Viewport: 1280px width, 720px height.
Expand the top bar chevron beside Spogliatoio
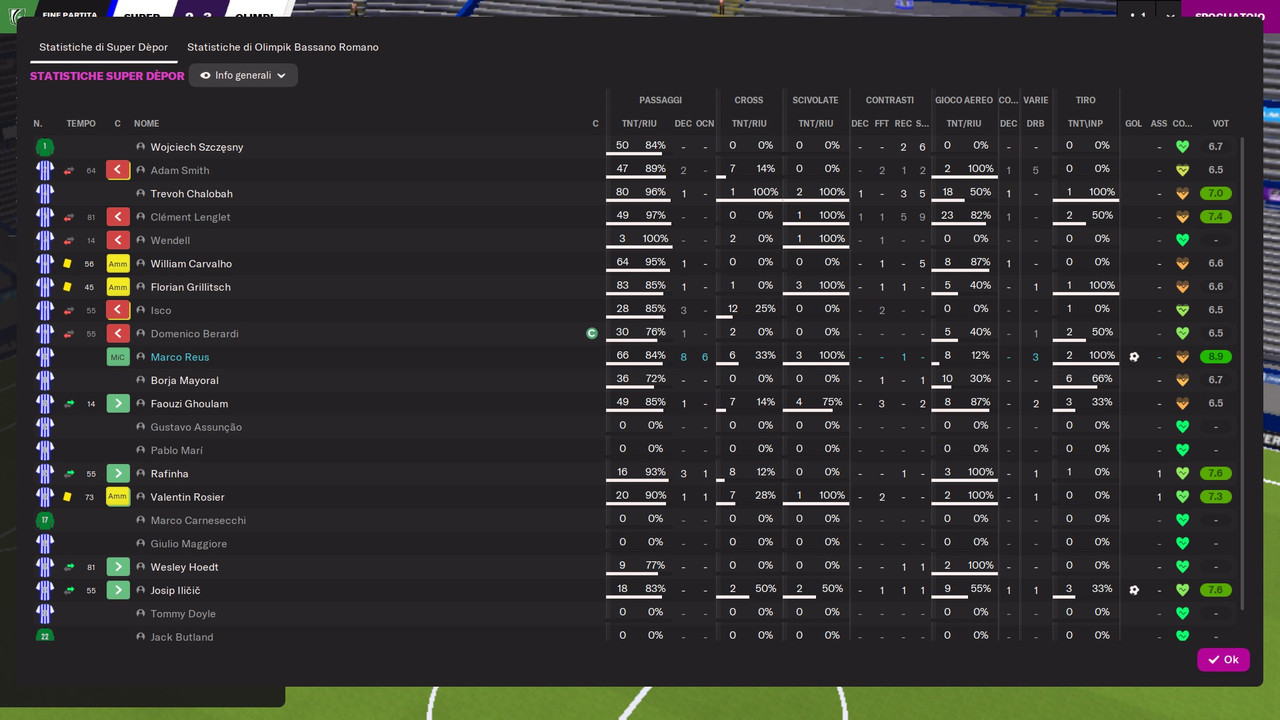(1169, 16)
